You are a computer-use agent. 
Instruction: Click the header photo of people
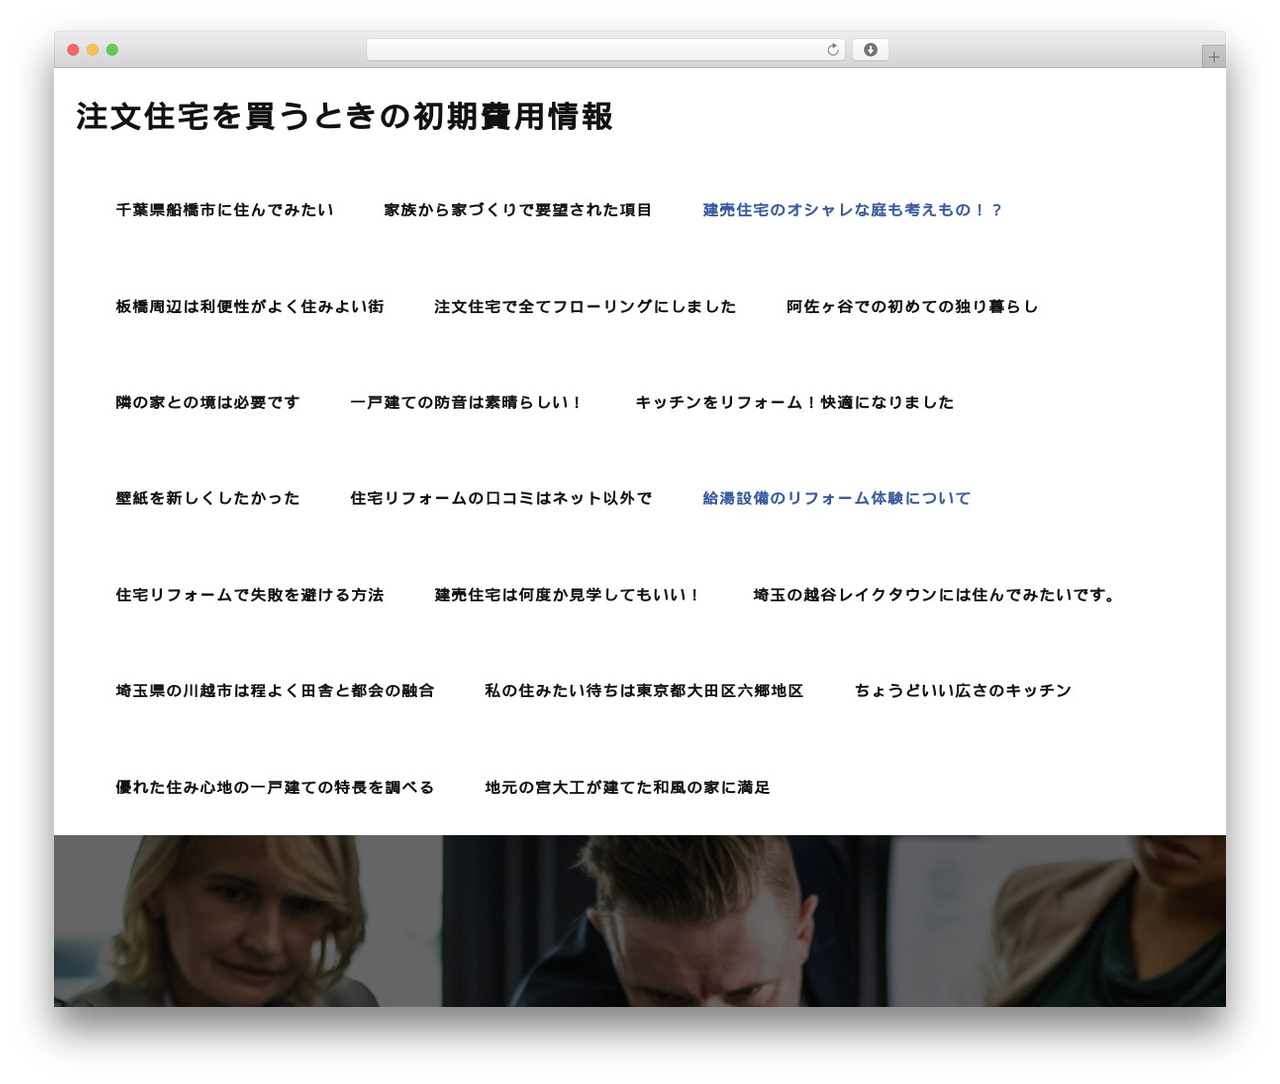640,921
